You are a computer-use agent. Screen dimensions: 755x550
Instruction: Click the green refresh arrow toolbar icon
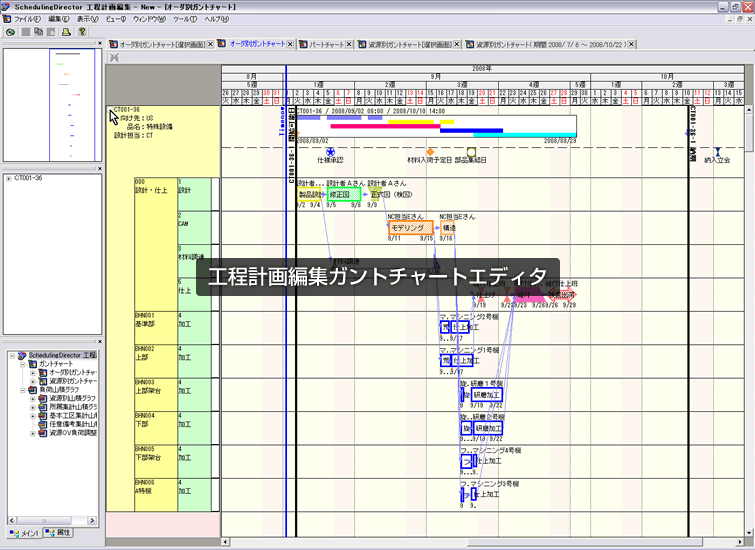click(11, 32)
